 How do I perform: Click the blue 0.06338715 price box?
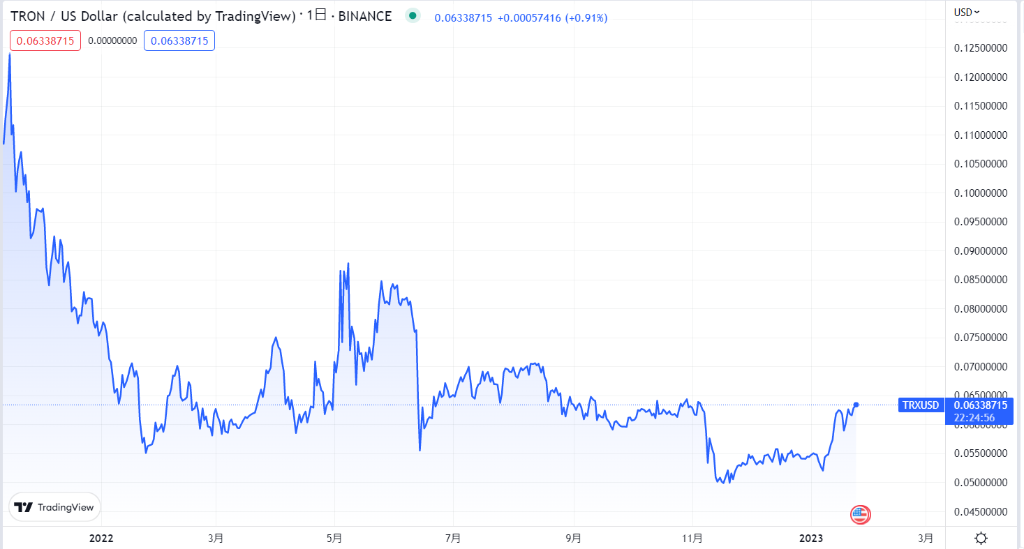click(x=180, y=40)
